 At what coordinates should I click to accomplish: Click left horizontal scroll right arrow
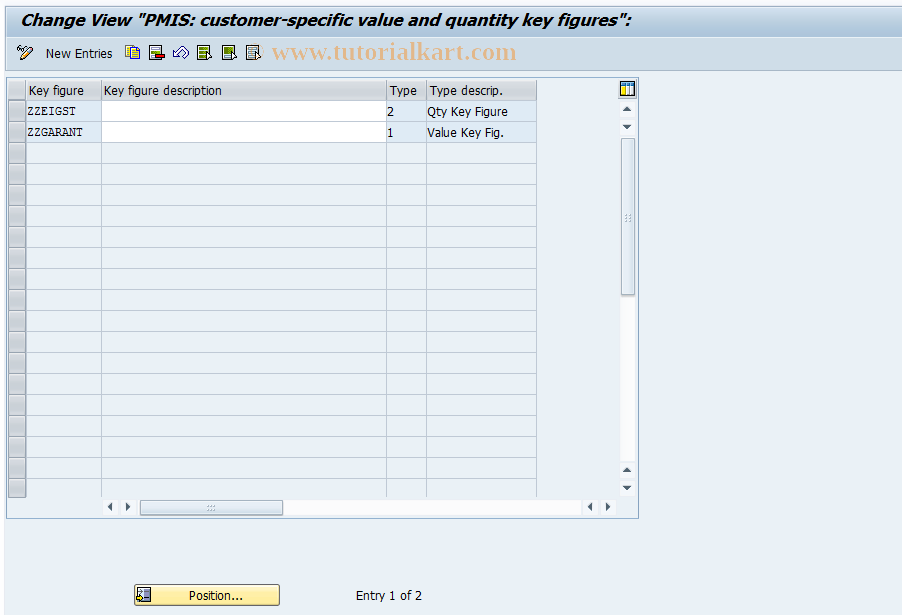click(128, 507)
